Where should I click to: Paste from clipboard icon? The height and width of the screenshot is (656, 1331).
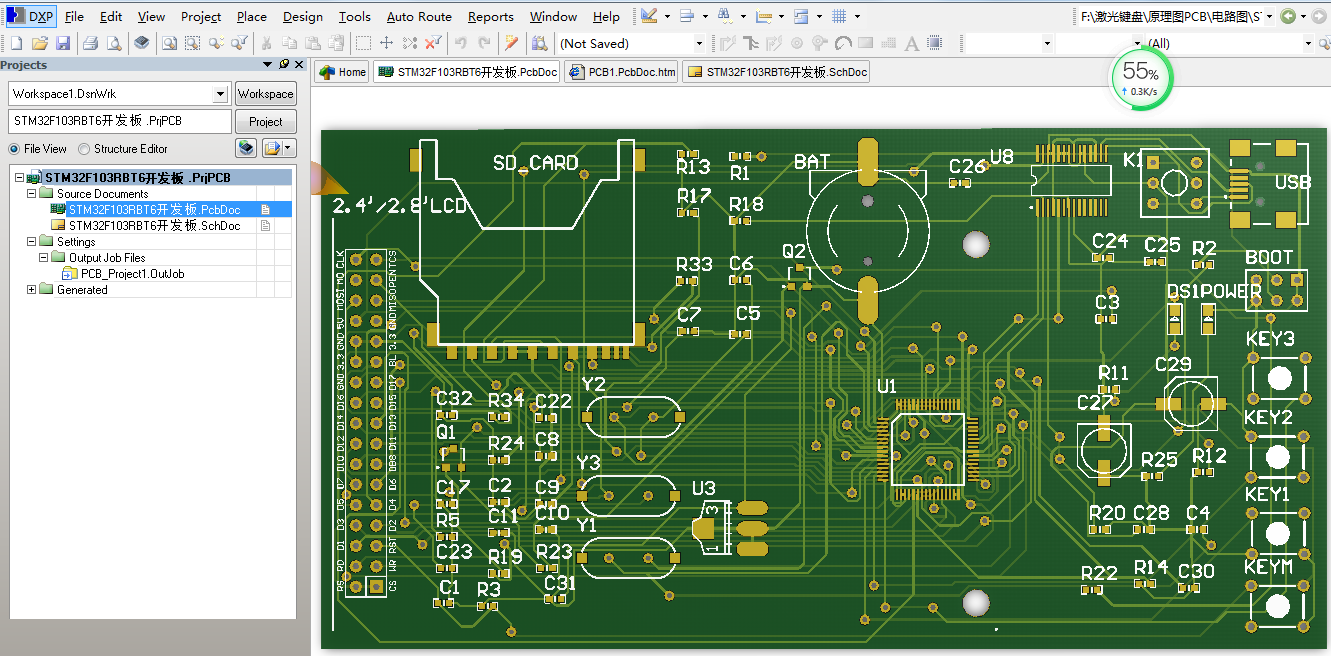click(313, 43)
